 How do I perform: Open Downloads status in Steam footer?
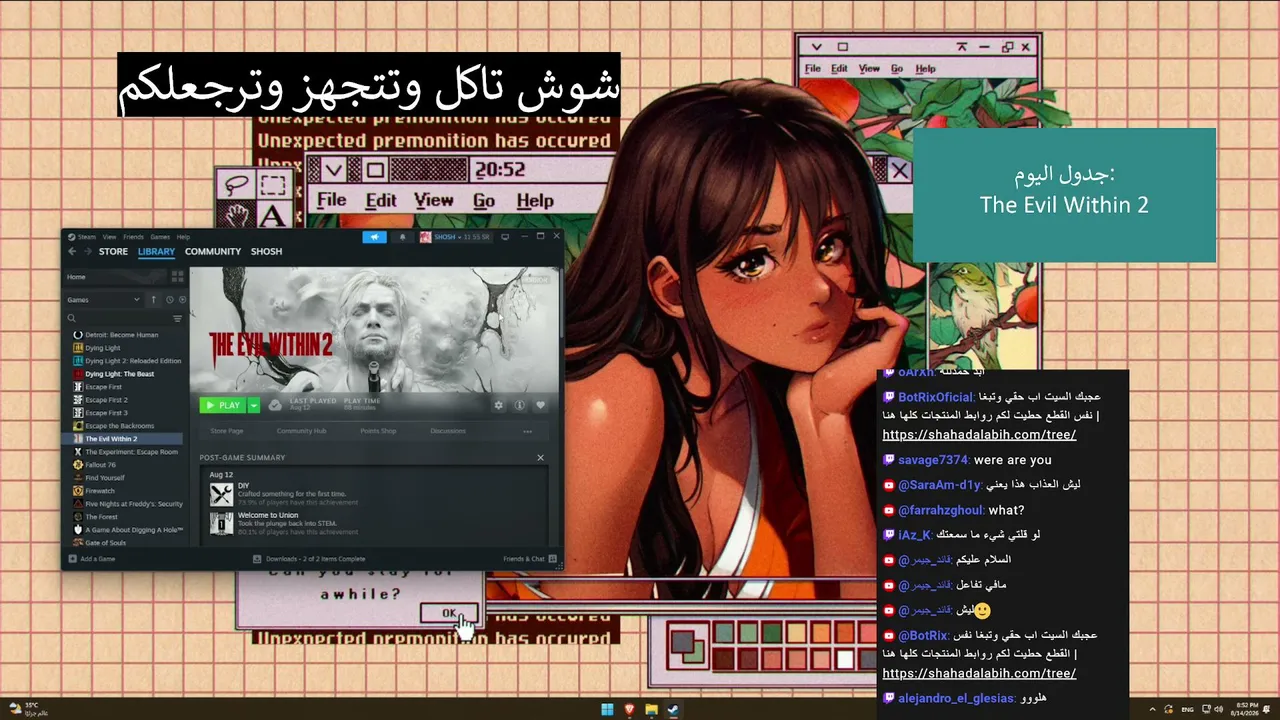309,559
